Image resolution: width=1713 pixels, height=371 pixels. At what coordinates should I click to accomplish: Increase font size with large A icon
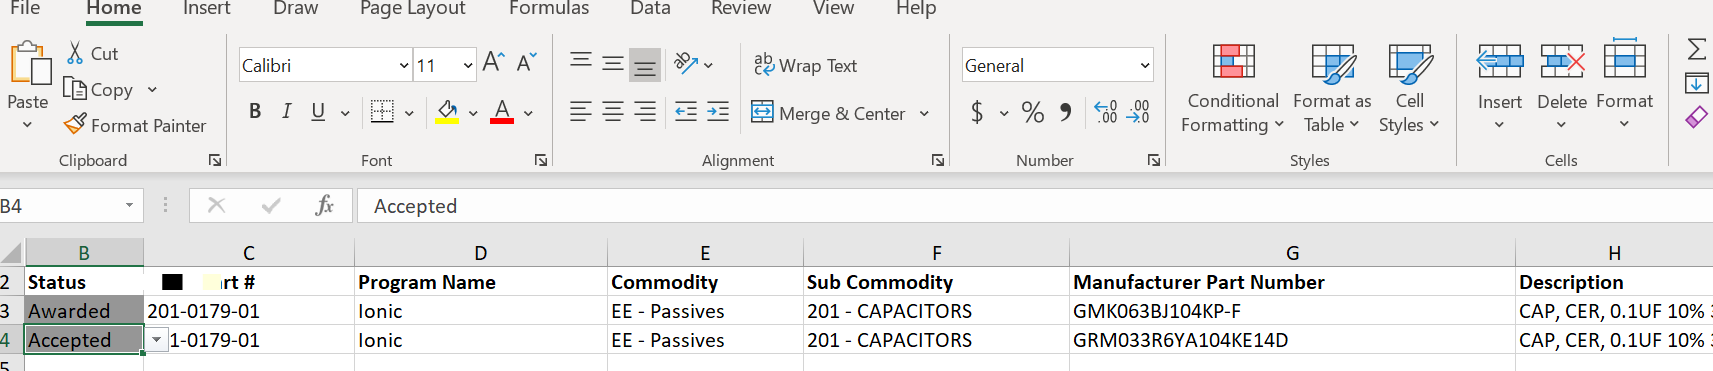493,63
